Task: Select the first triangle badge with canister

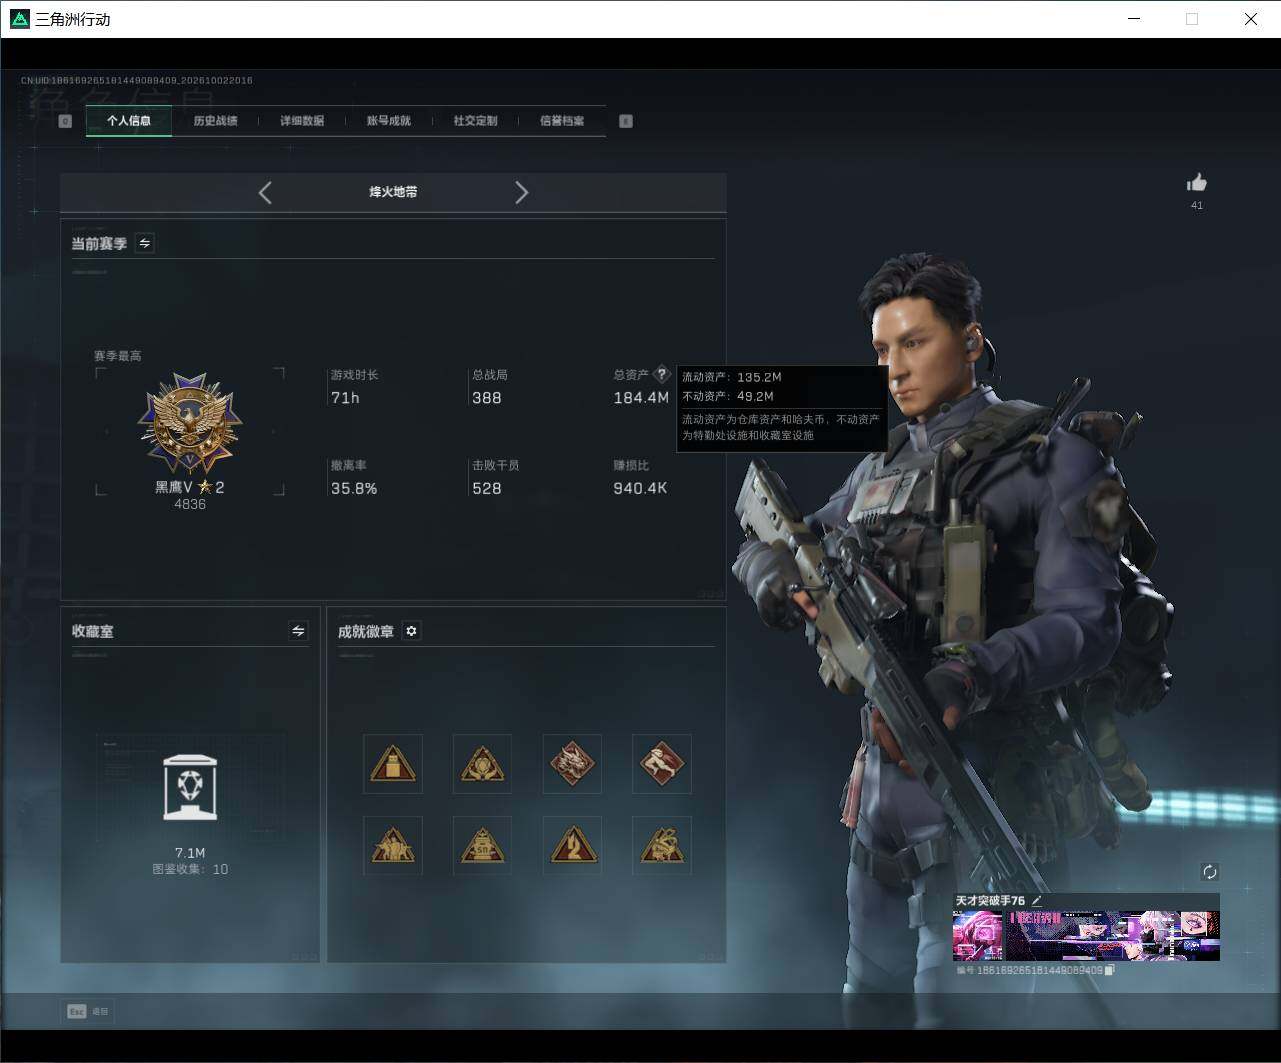Action: coord(393,764)
